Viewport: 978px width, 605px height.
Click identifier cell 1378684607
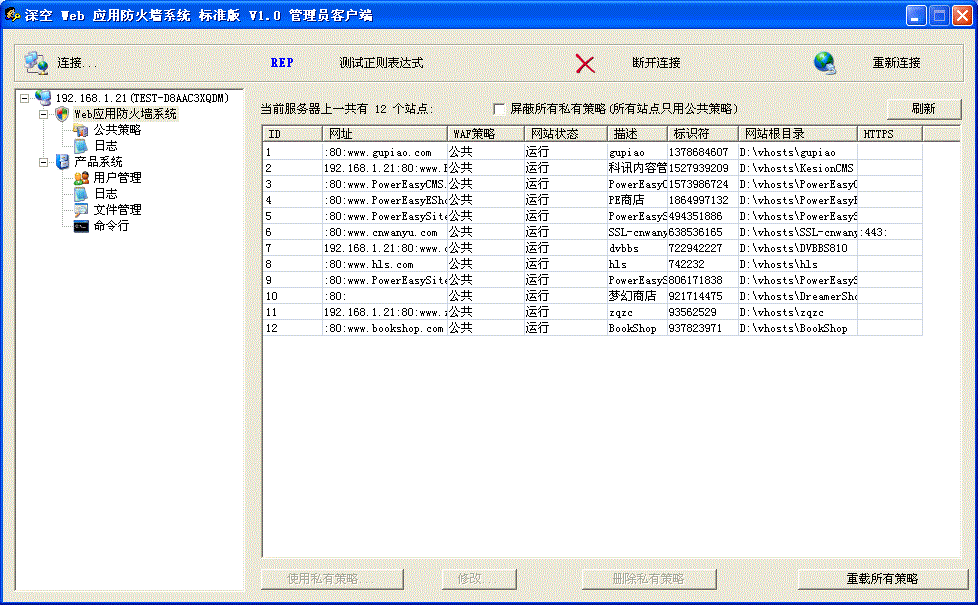pos(703,152)
